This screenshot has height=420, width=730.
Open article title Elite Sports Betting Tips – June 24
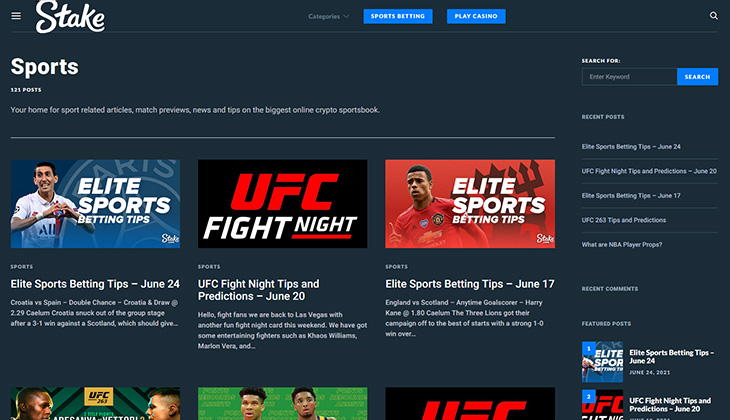[95, 284]
